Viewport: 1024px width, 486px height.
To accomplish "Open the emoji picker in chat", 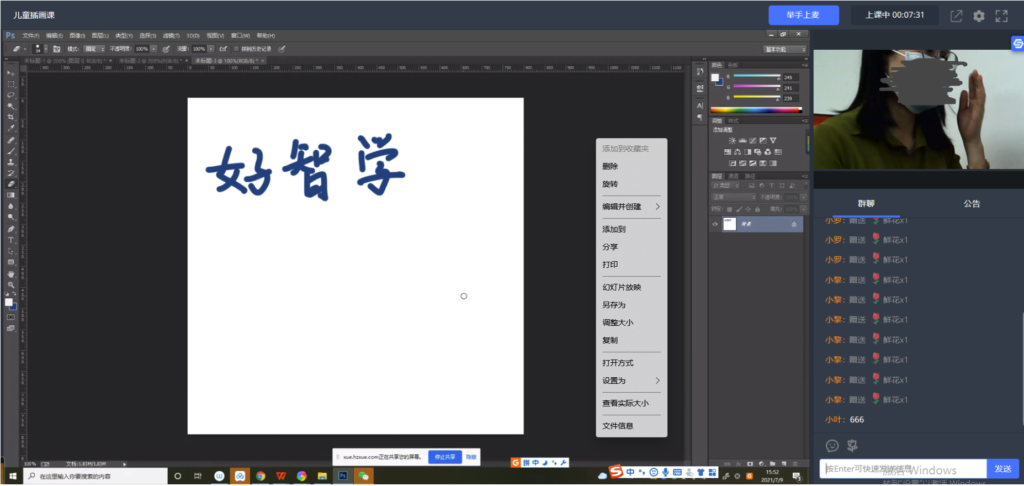I will pyautogui.click(x=832, y=446).
